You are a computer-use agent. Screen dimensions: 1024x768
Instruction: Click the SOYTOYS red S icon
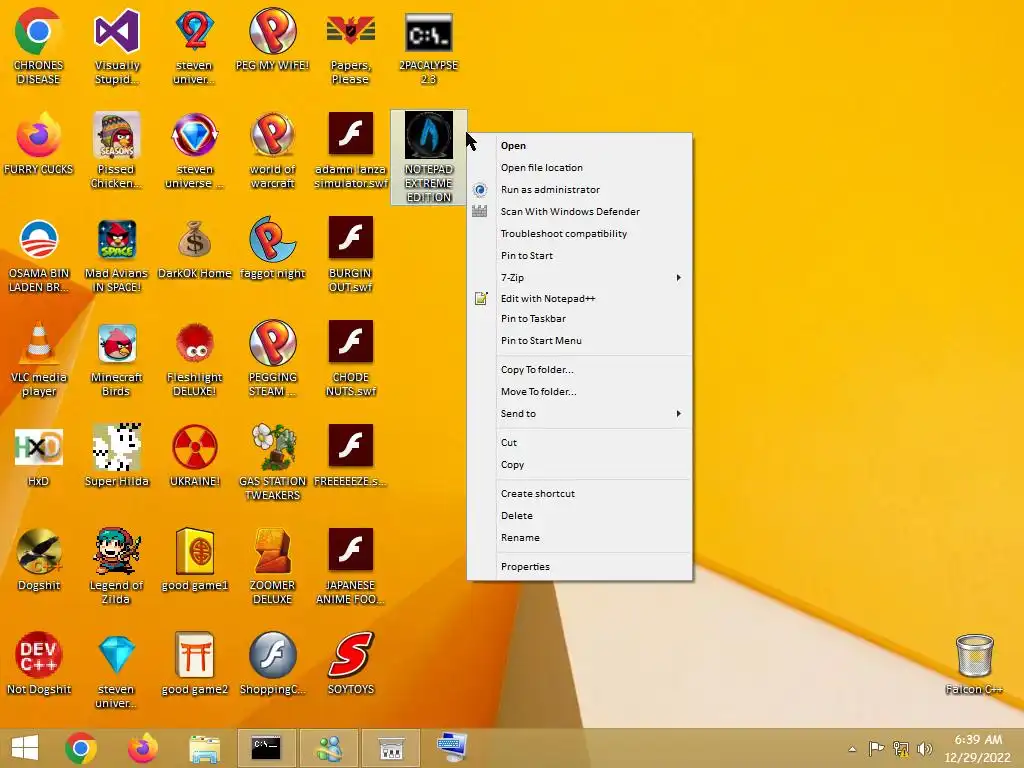click(x=351, y=664)
